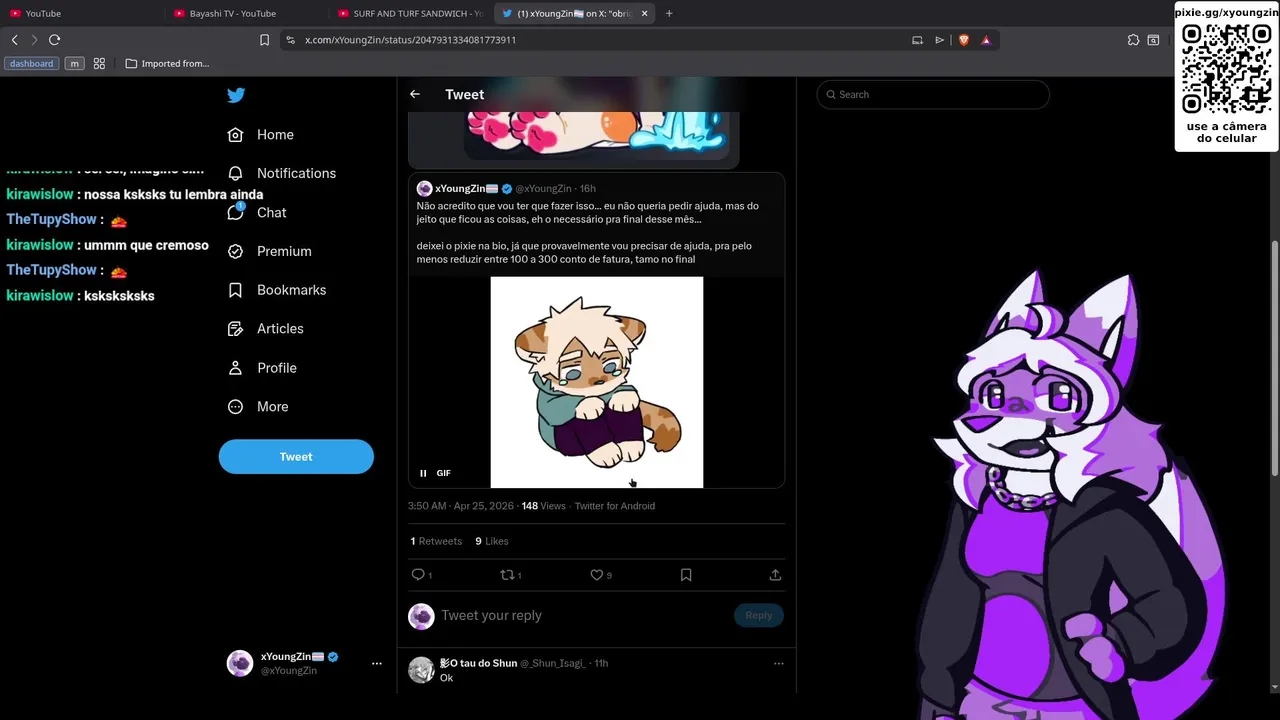
Task: Open O tau do Shun's profile avatar
Action: 422,670
